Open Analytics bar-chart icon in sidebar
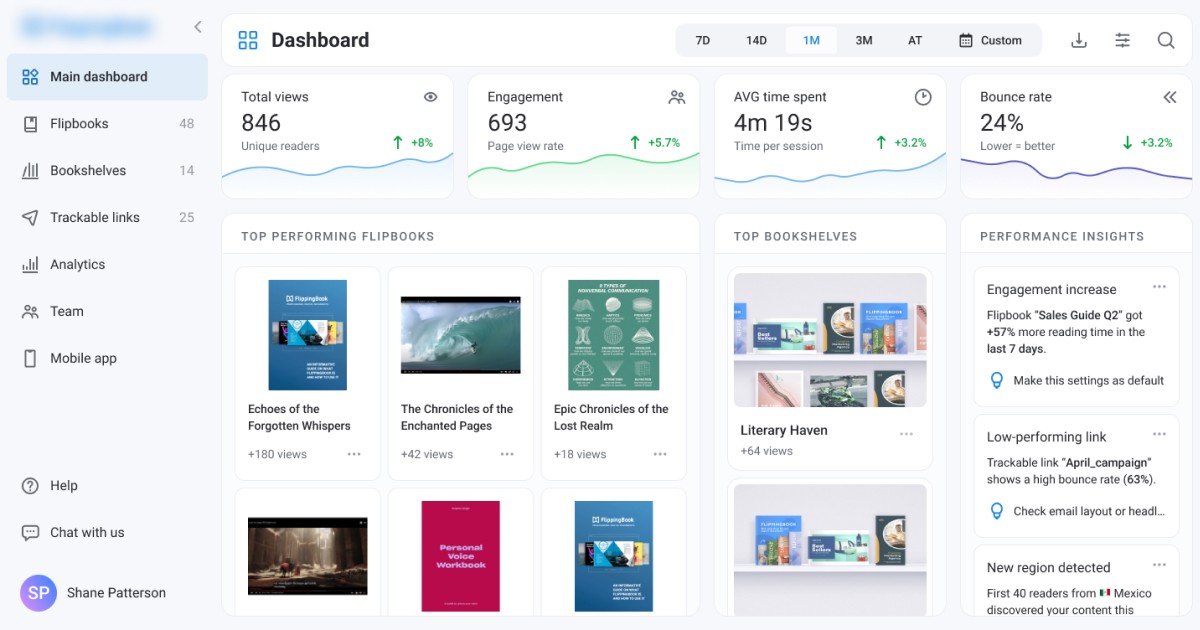The width and height of the screenshot is (1200, 630). (x=30, y=265)
